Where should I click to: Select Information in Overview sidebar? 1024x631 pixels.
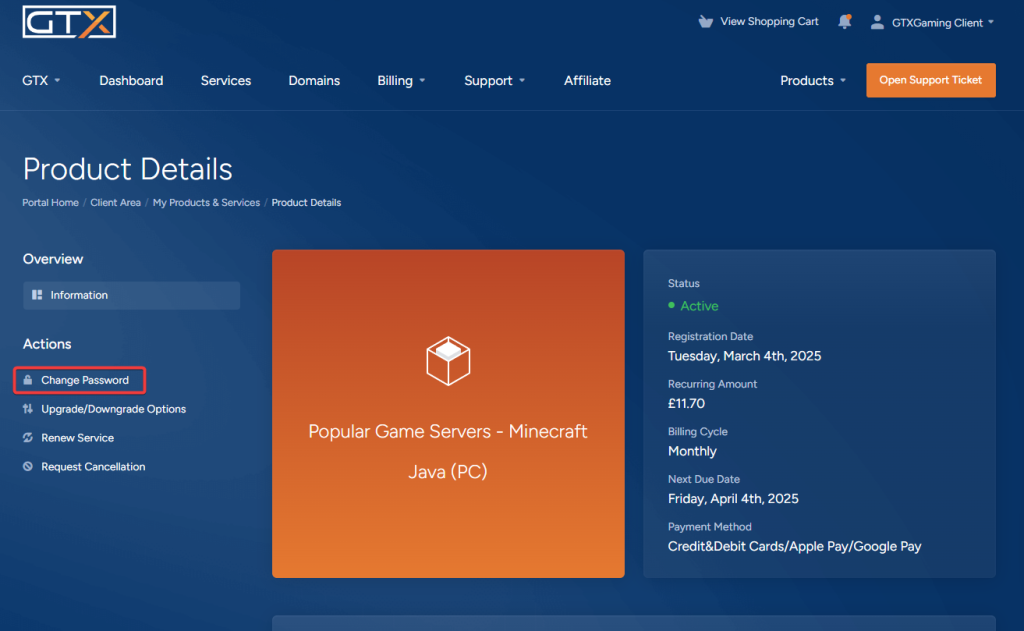(131, 295)
